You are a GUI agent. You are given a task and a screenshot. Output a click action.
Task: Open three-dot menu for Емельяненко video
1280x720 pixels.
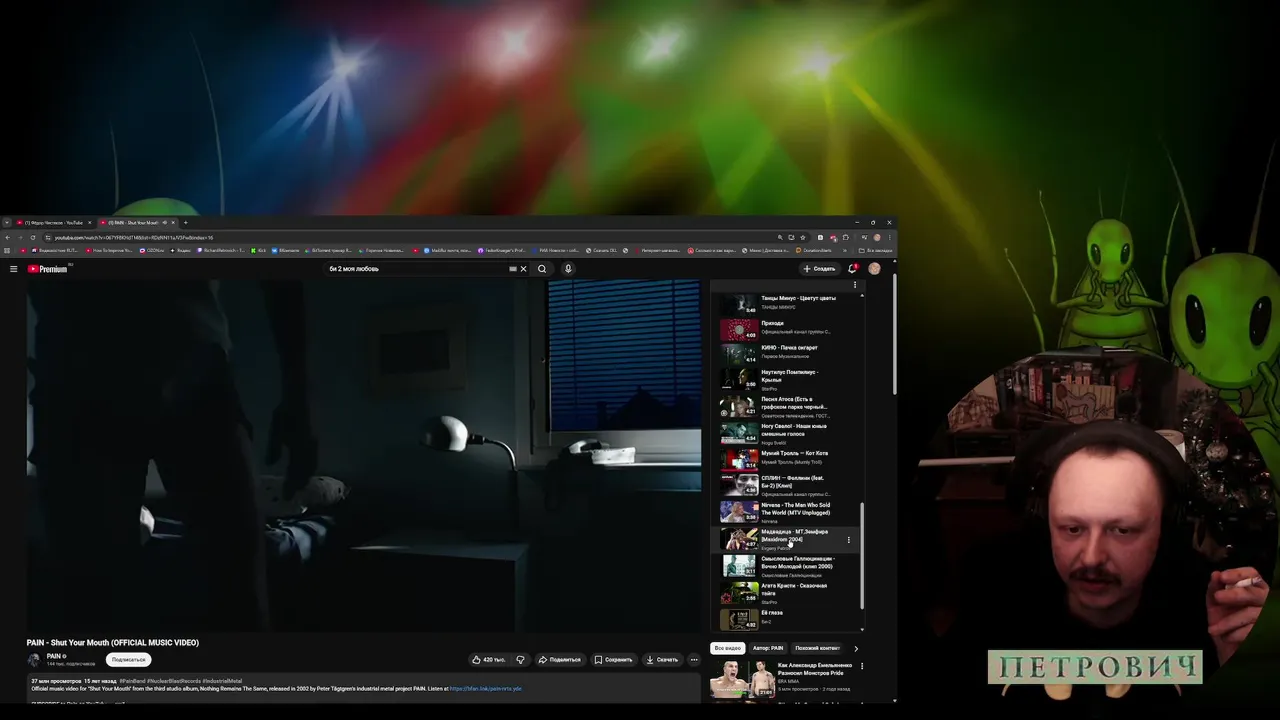862,666
